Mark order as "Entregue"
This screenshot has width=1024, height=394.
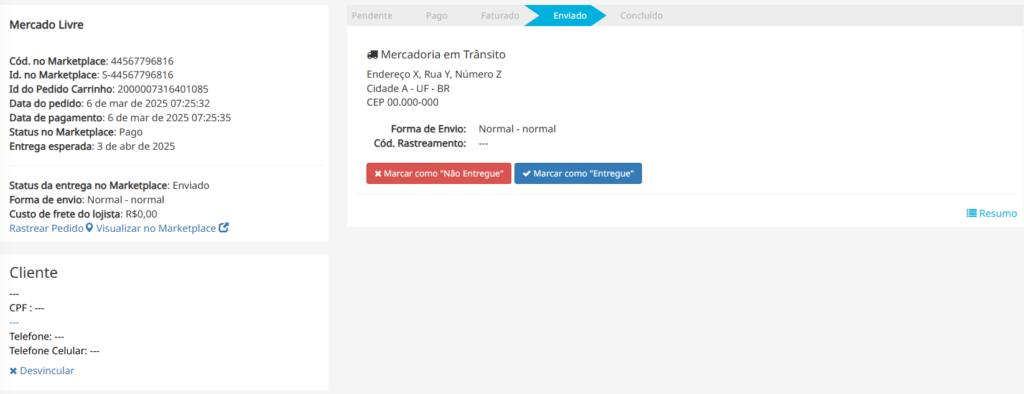578,173
